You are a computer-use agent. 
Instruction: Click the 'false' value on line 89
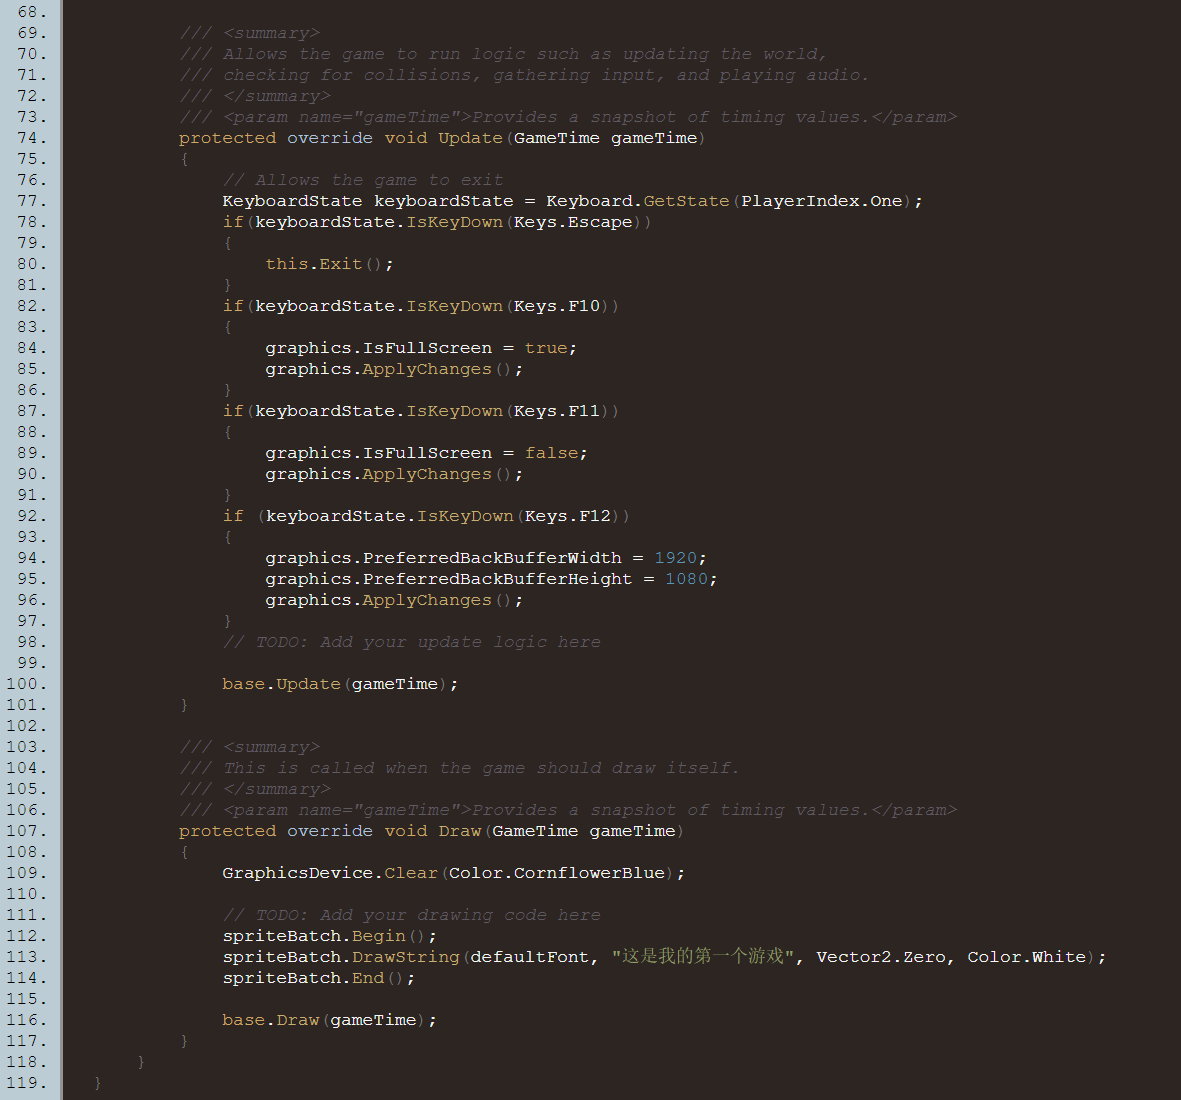coord(551,453)
